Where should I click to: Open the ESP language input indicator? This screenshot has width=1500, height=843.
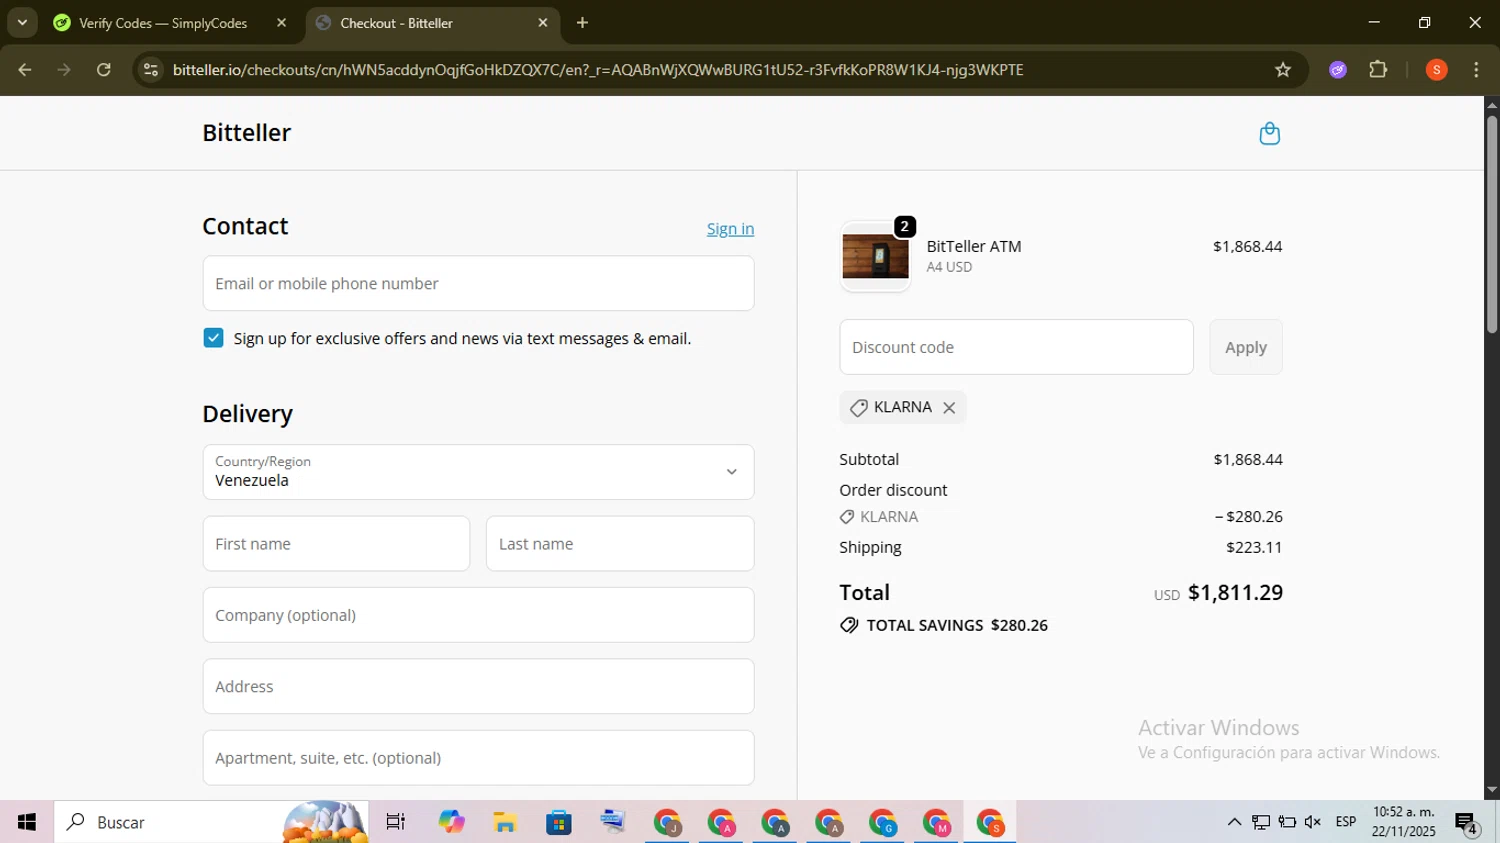(x=1346, y=822)
